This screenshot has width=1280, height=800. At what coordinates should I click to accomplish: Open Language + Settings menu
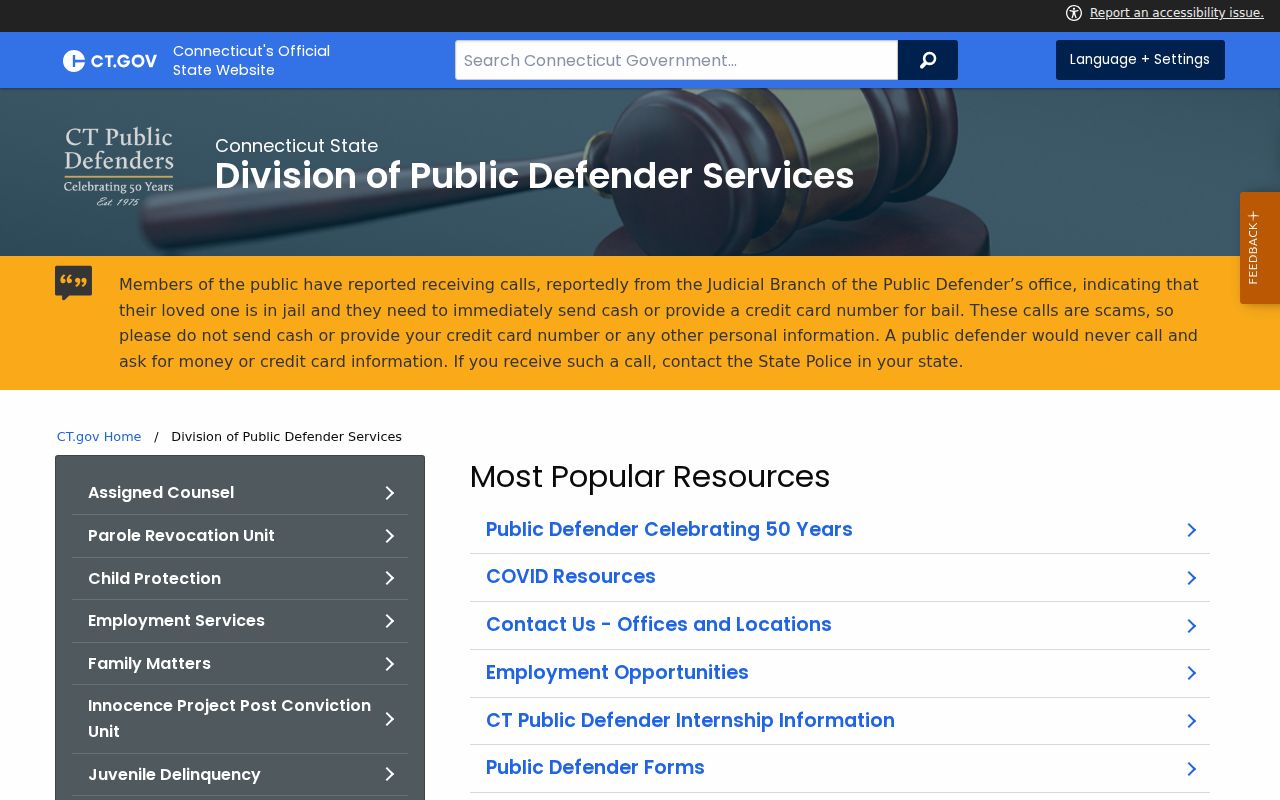point(1140,60)
